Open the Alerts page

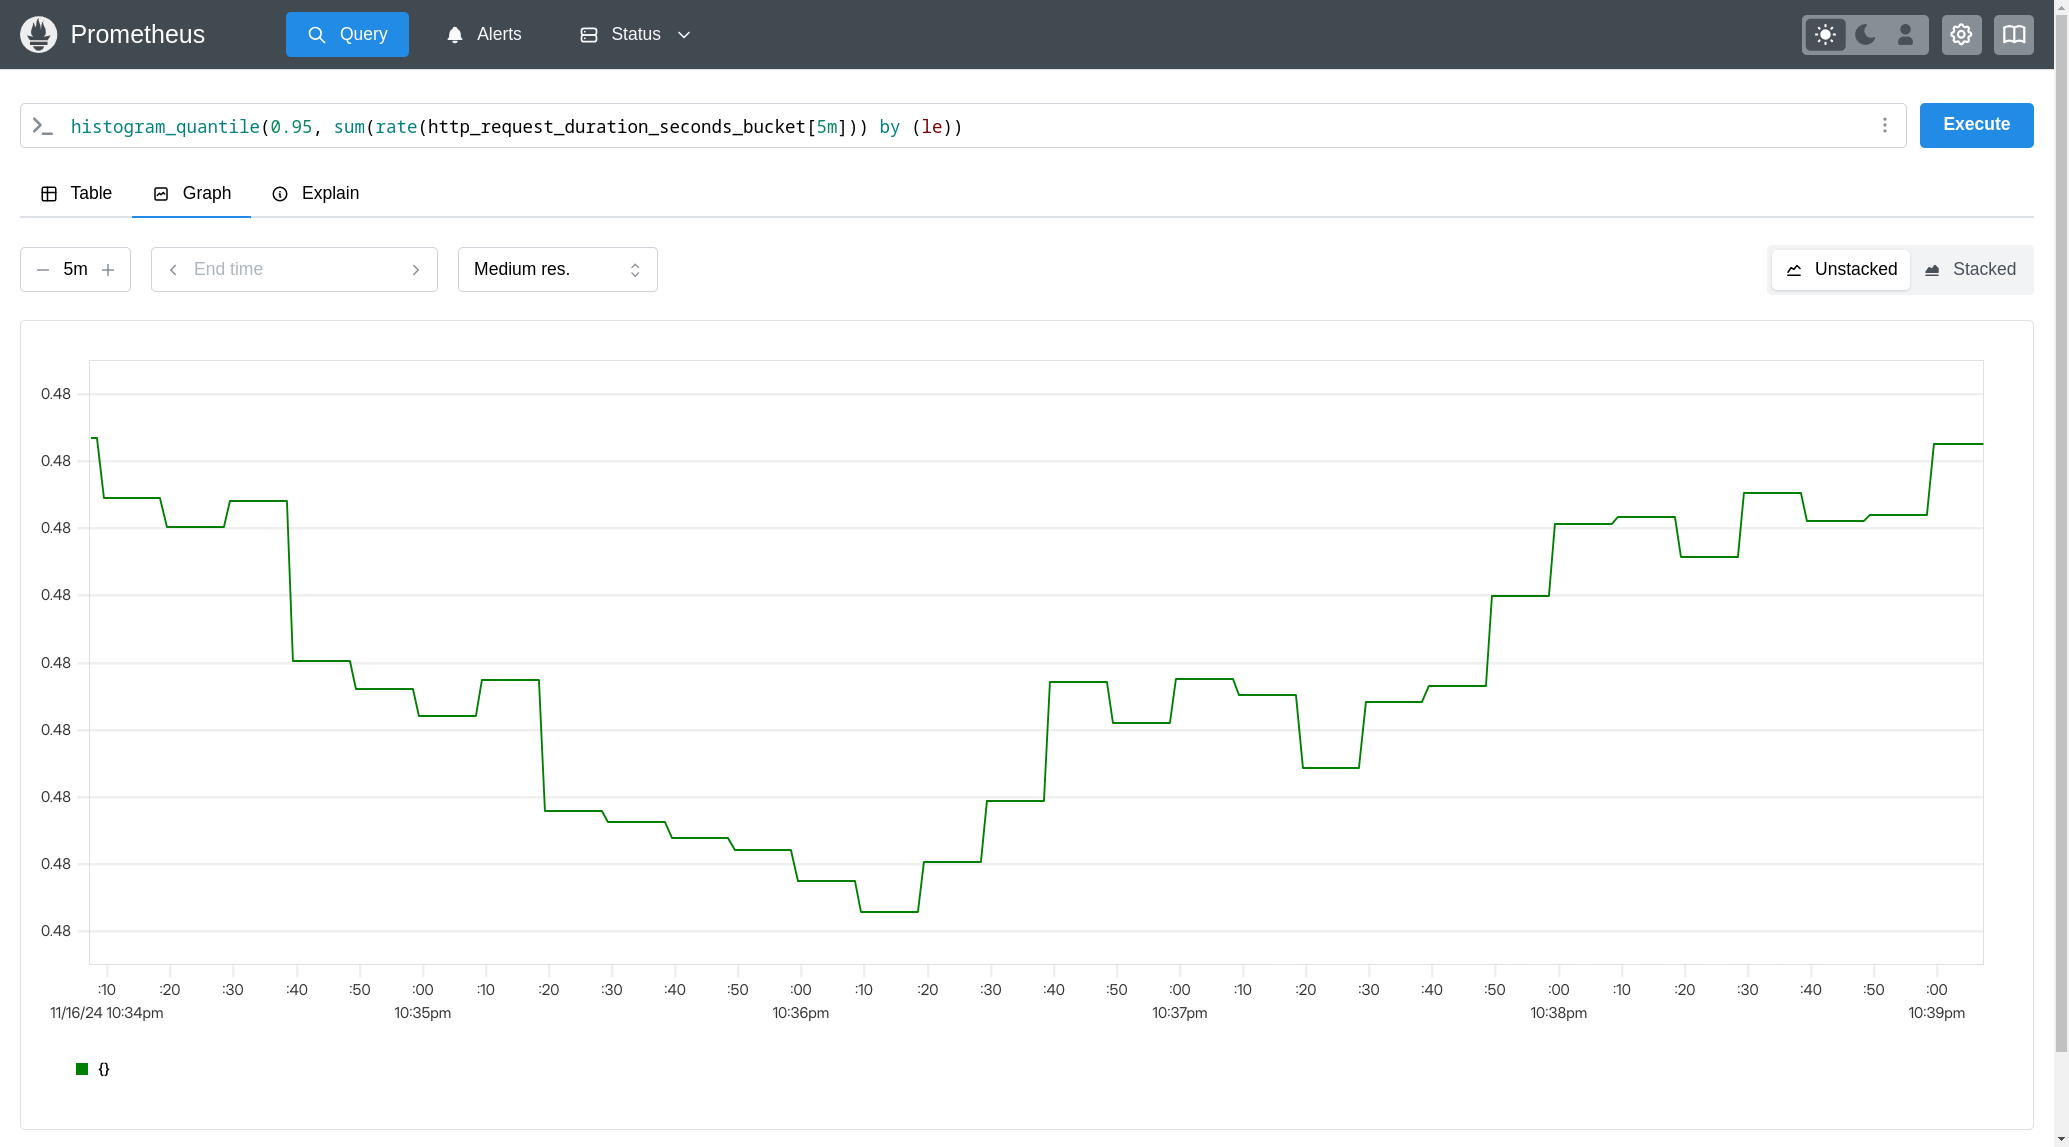click(x=484, y=34)
